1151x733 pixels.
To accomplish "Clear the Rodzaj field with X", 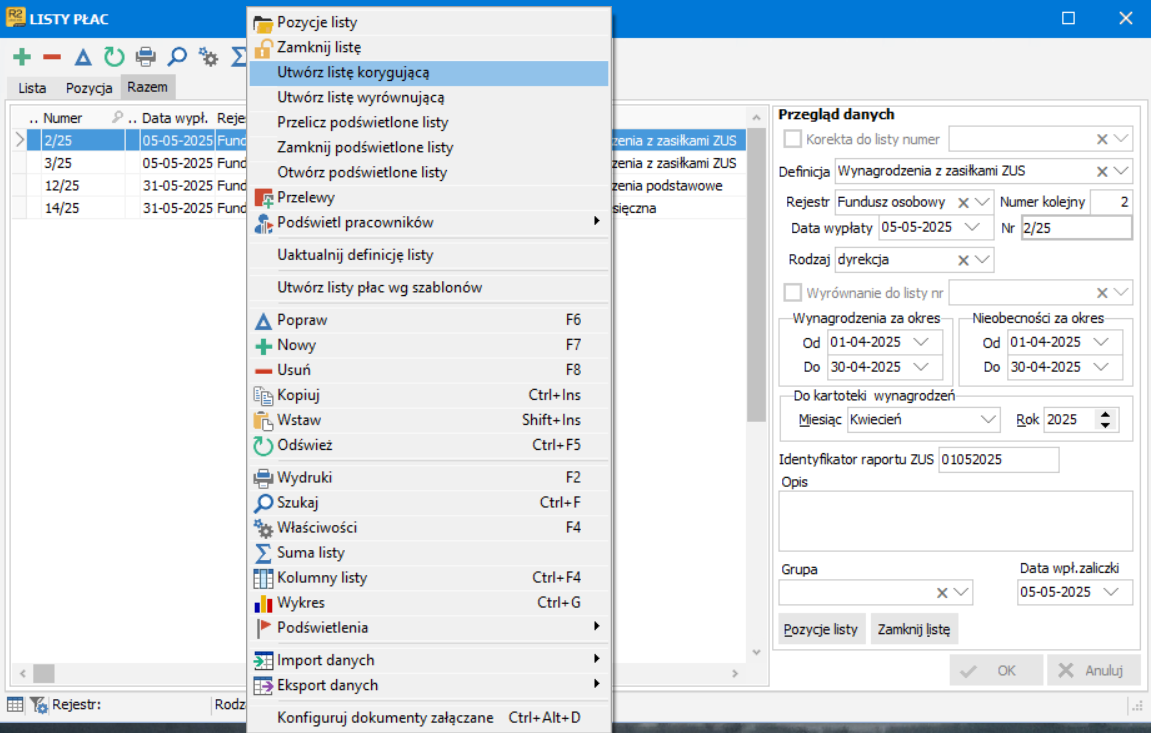I will (x=963, y=260).
